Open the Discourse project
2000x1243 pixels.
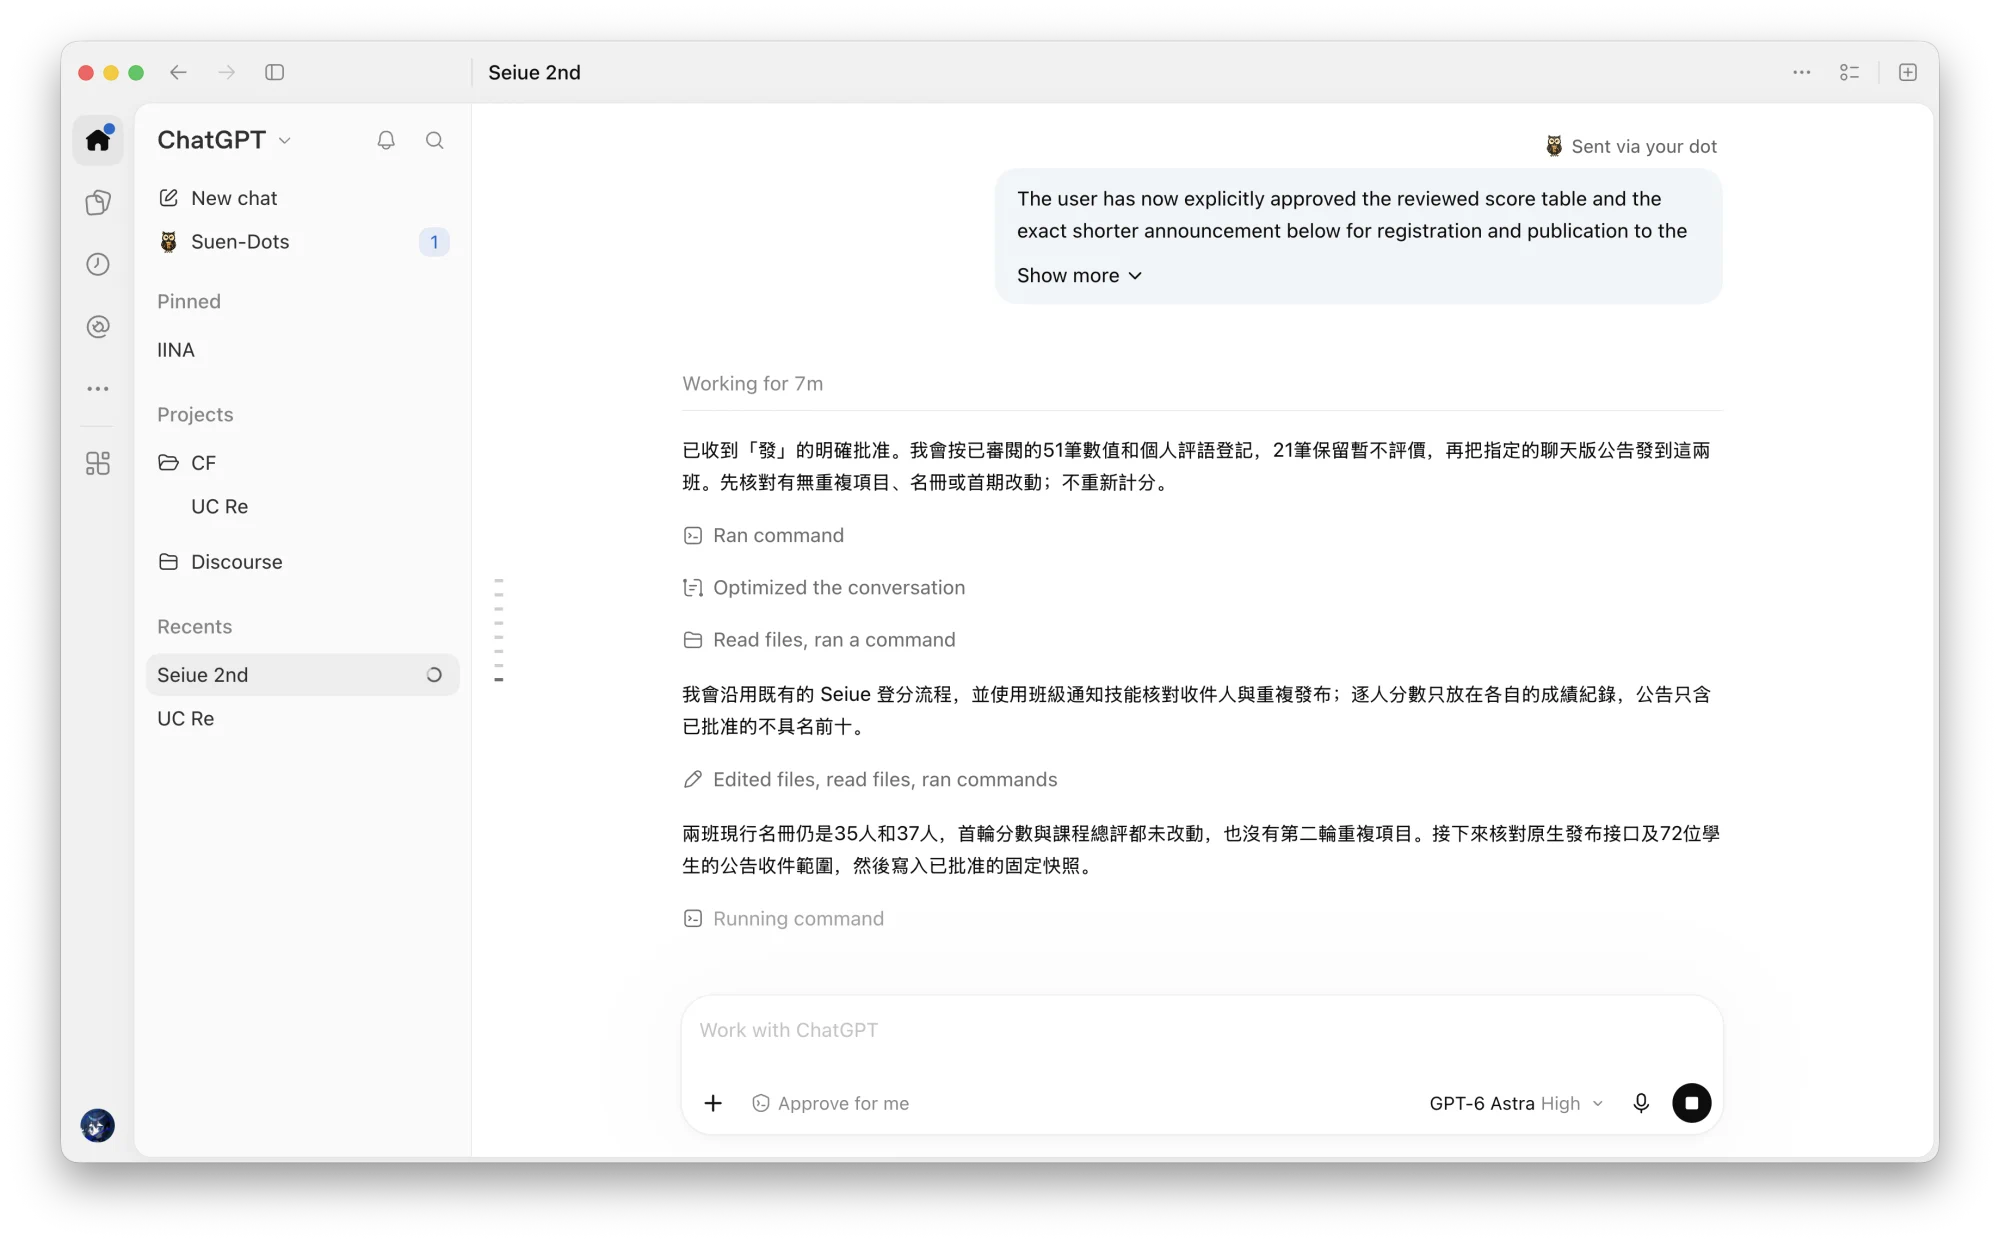pos(303,562)
